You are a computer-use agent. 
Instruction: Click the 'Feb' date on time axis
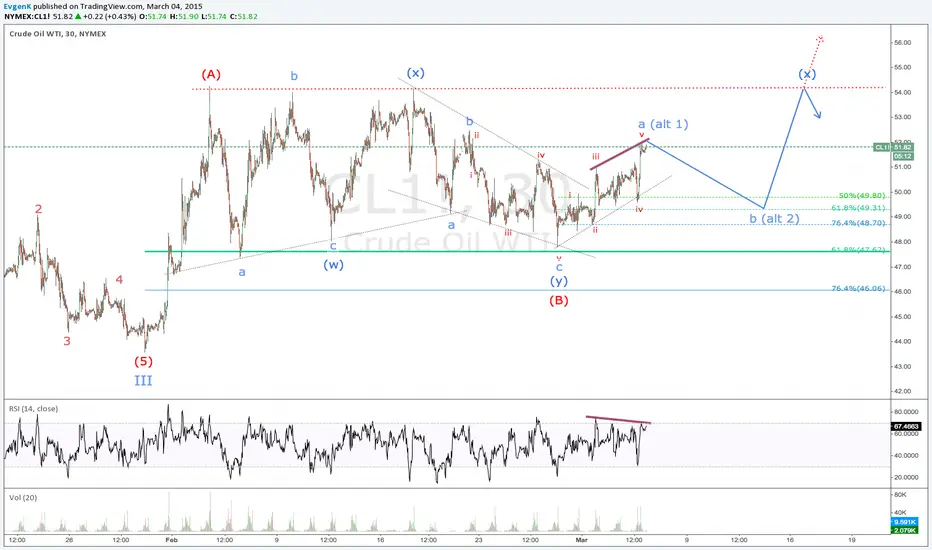coord(172,540)
